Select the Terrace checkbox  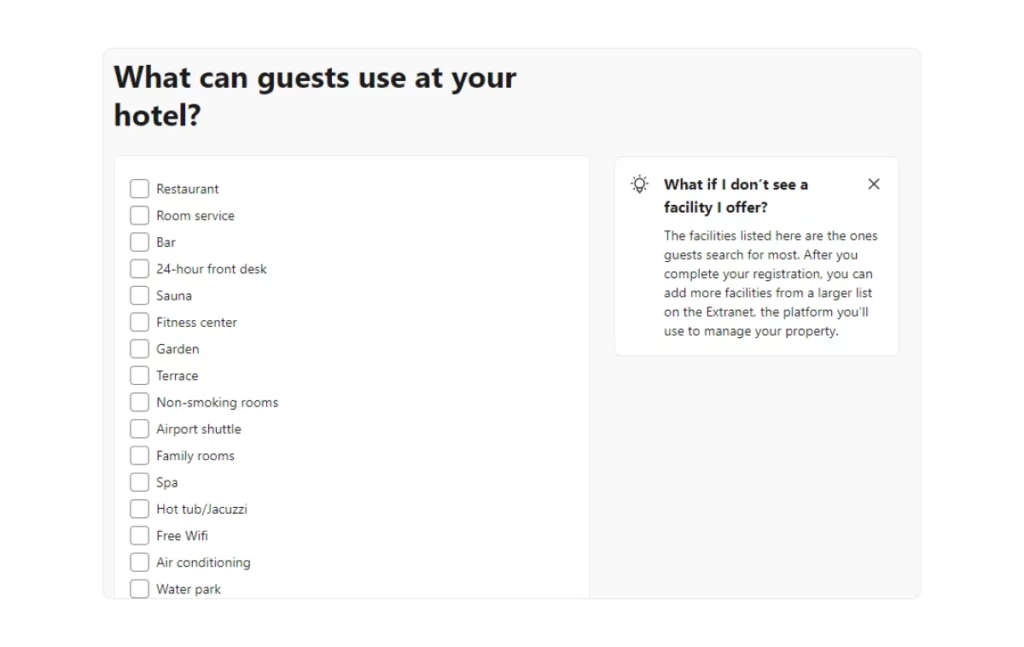pos(140,376)
